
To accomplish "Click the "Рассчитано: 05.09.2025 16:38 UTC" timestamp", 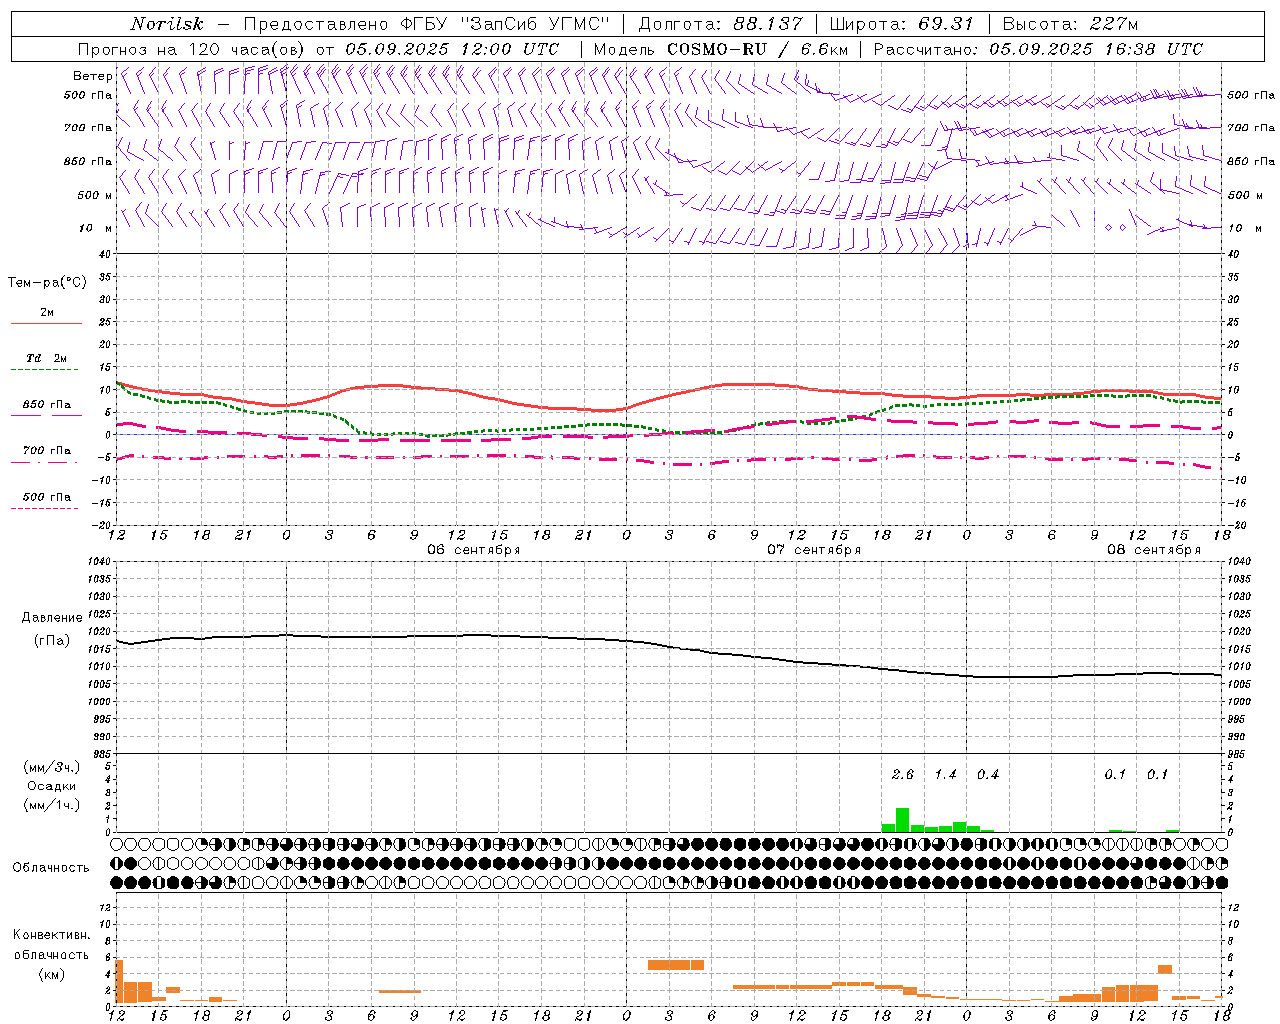I will point(1038,49).
